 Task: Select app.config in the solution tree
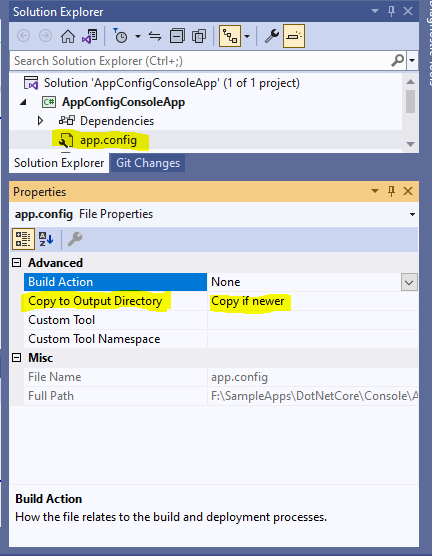pos(108,140)
